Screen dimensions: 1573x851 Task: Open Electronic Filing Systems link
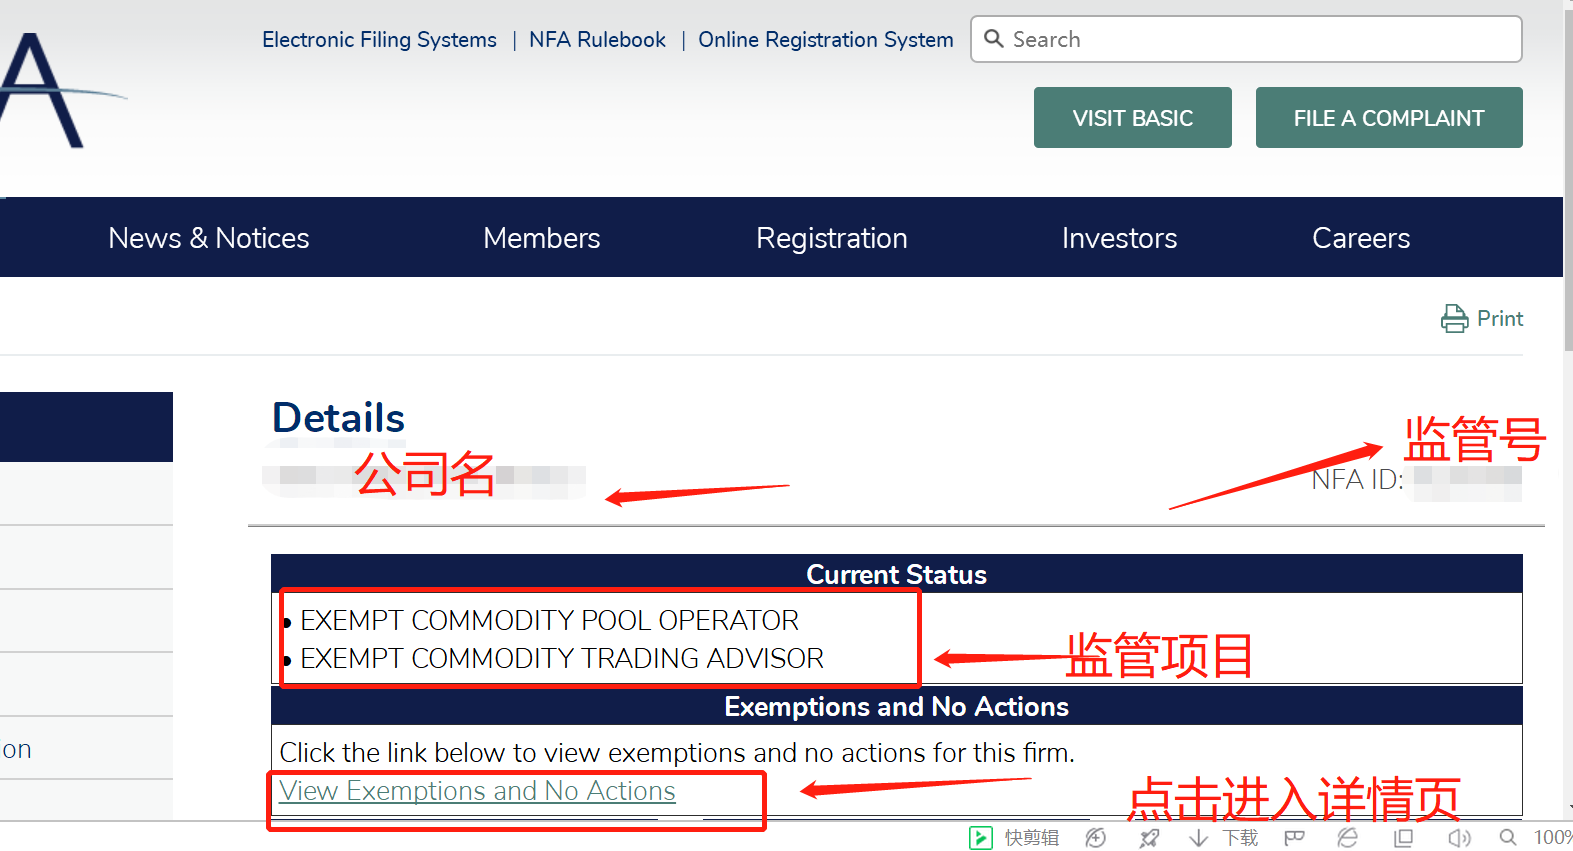(x=379, y=40)
